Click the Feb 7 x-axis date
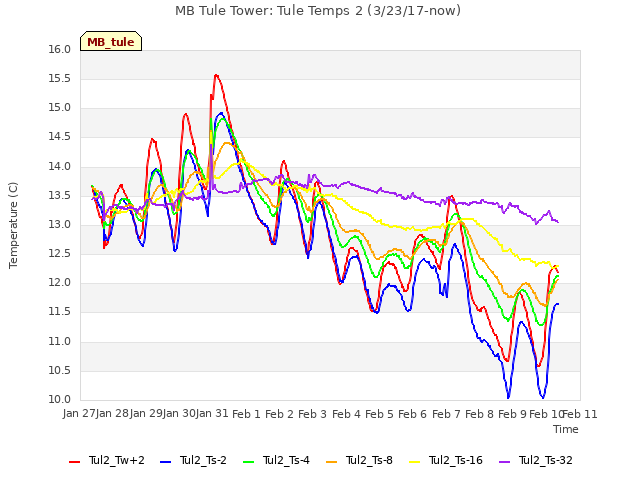Viewport: 640px width, 480px height. (446, 414)
